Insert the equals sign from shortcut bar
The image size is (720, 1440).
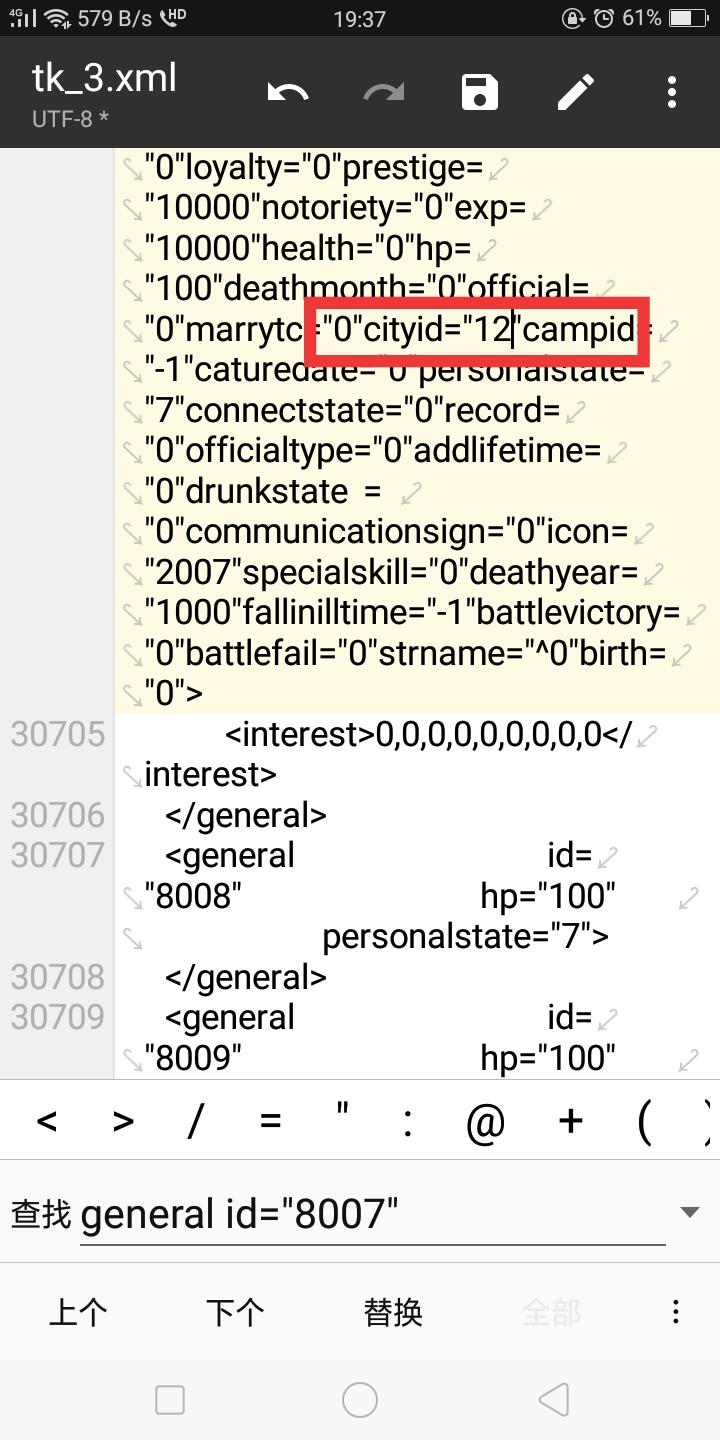(270, 1120)
